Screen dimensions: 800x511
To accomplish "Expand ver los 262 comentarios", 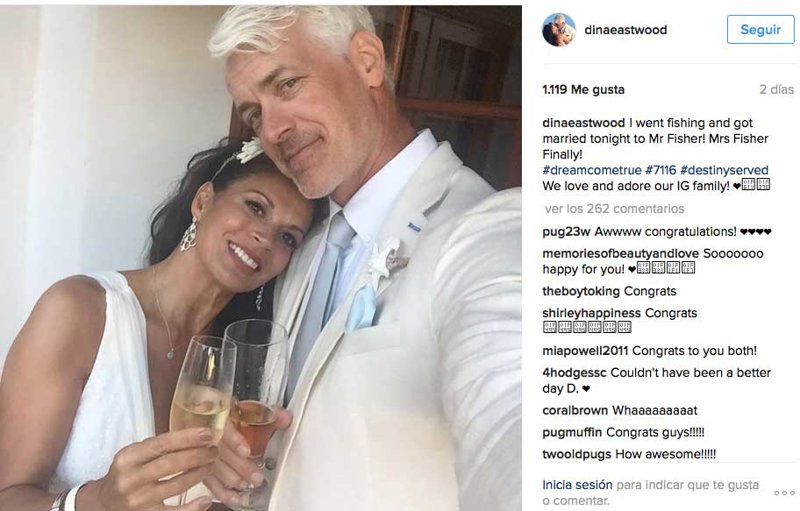I will coord(614,209).
